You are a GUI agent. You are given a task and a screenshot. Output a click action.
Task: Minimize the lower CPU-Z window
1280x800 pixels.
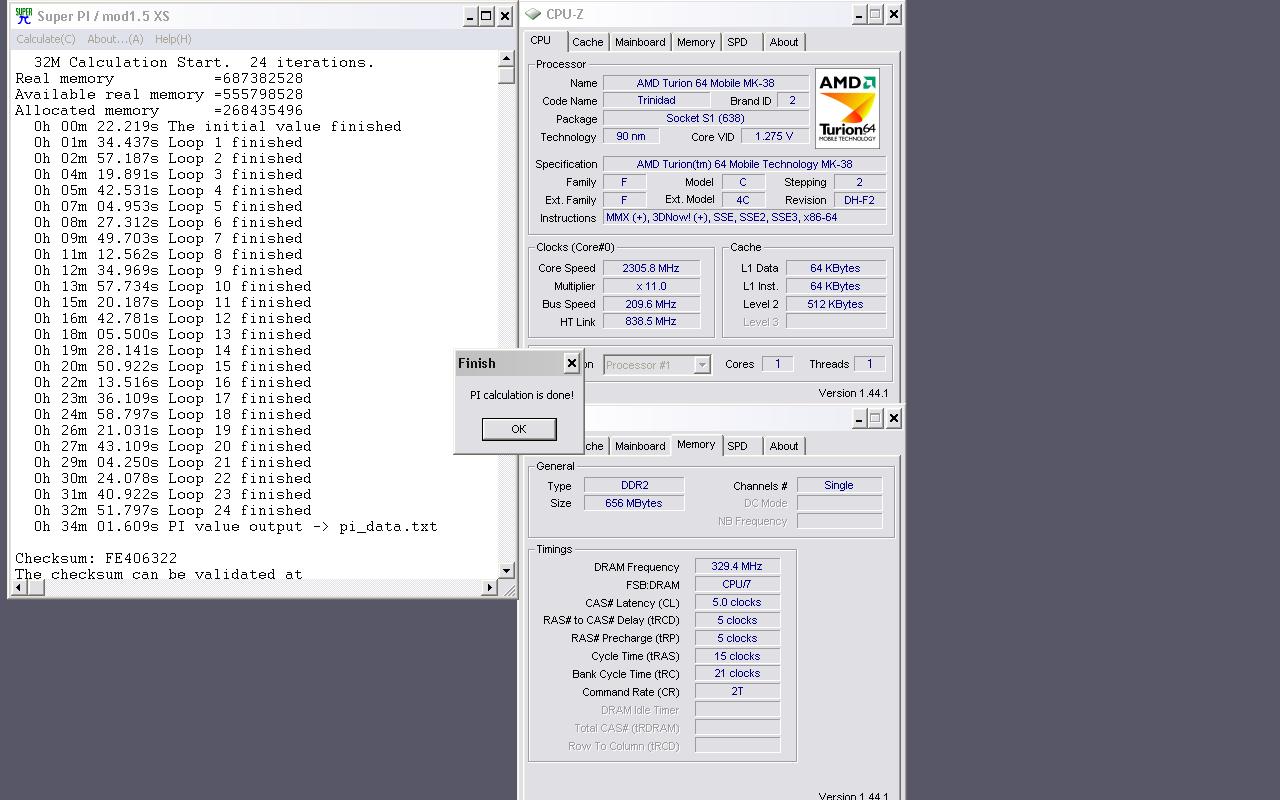(859, 418)
